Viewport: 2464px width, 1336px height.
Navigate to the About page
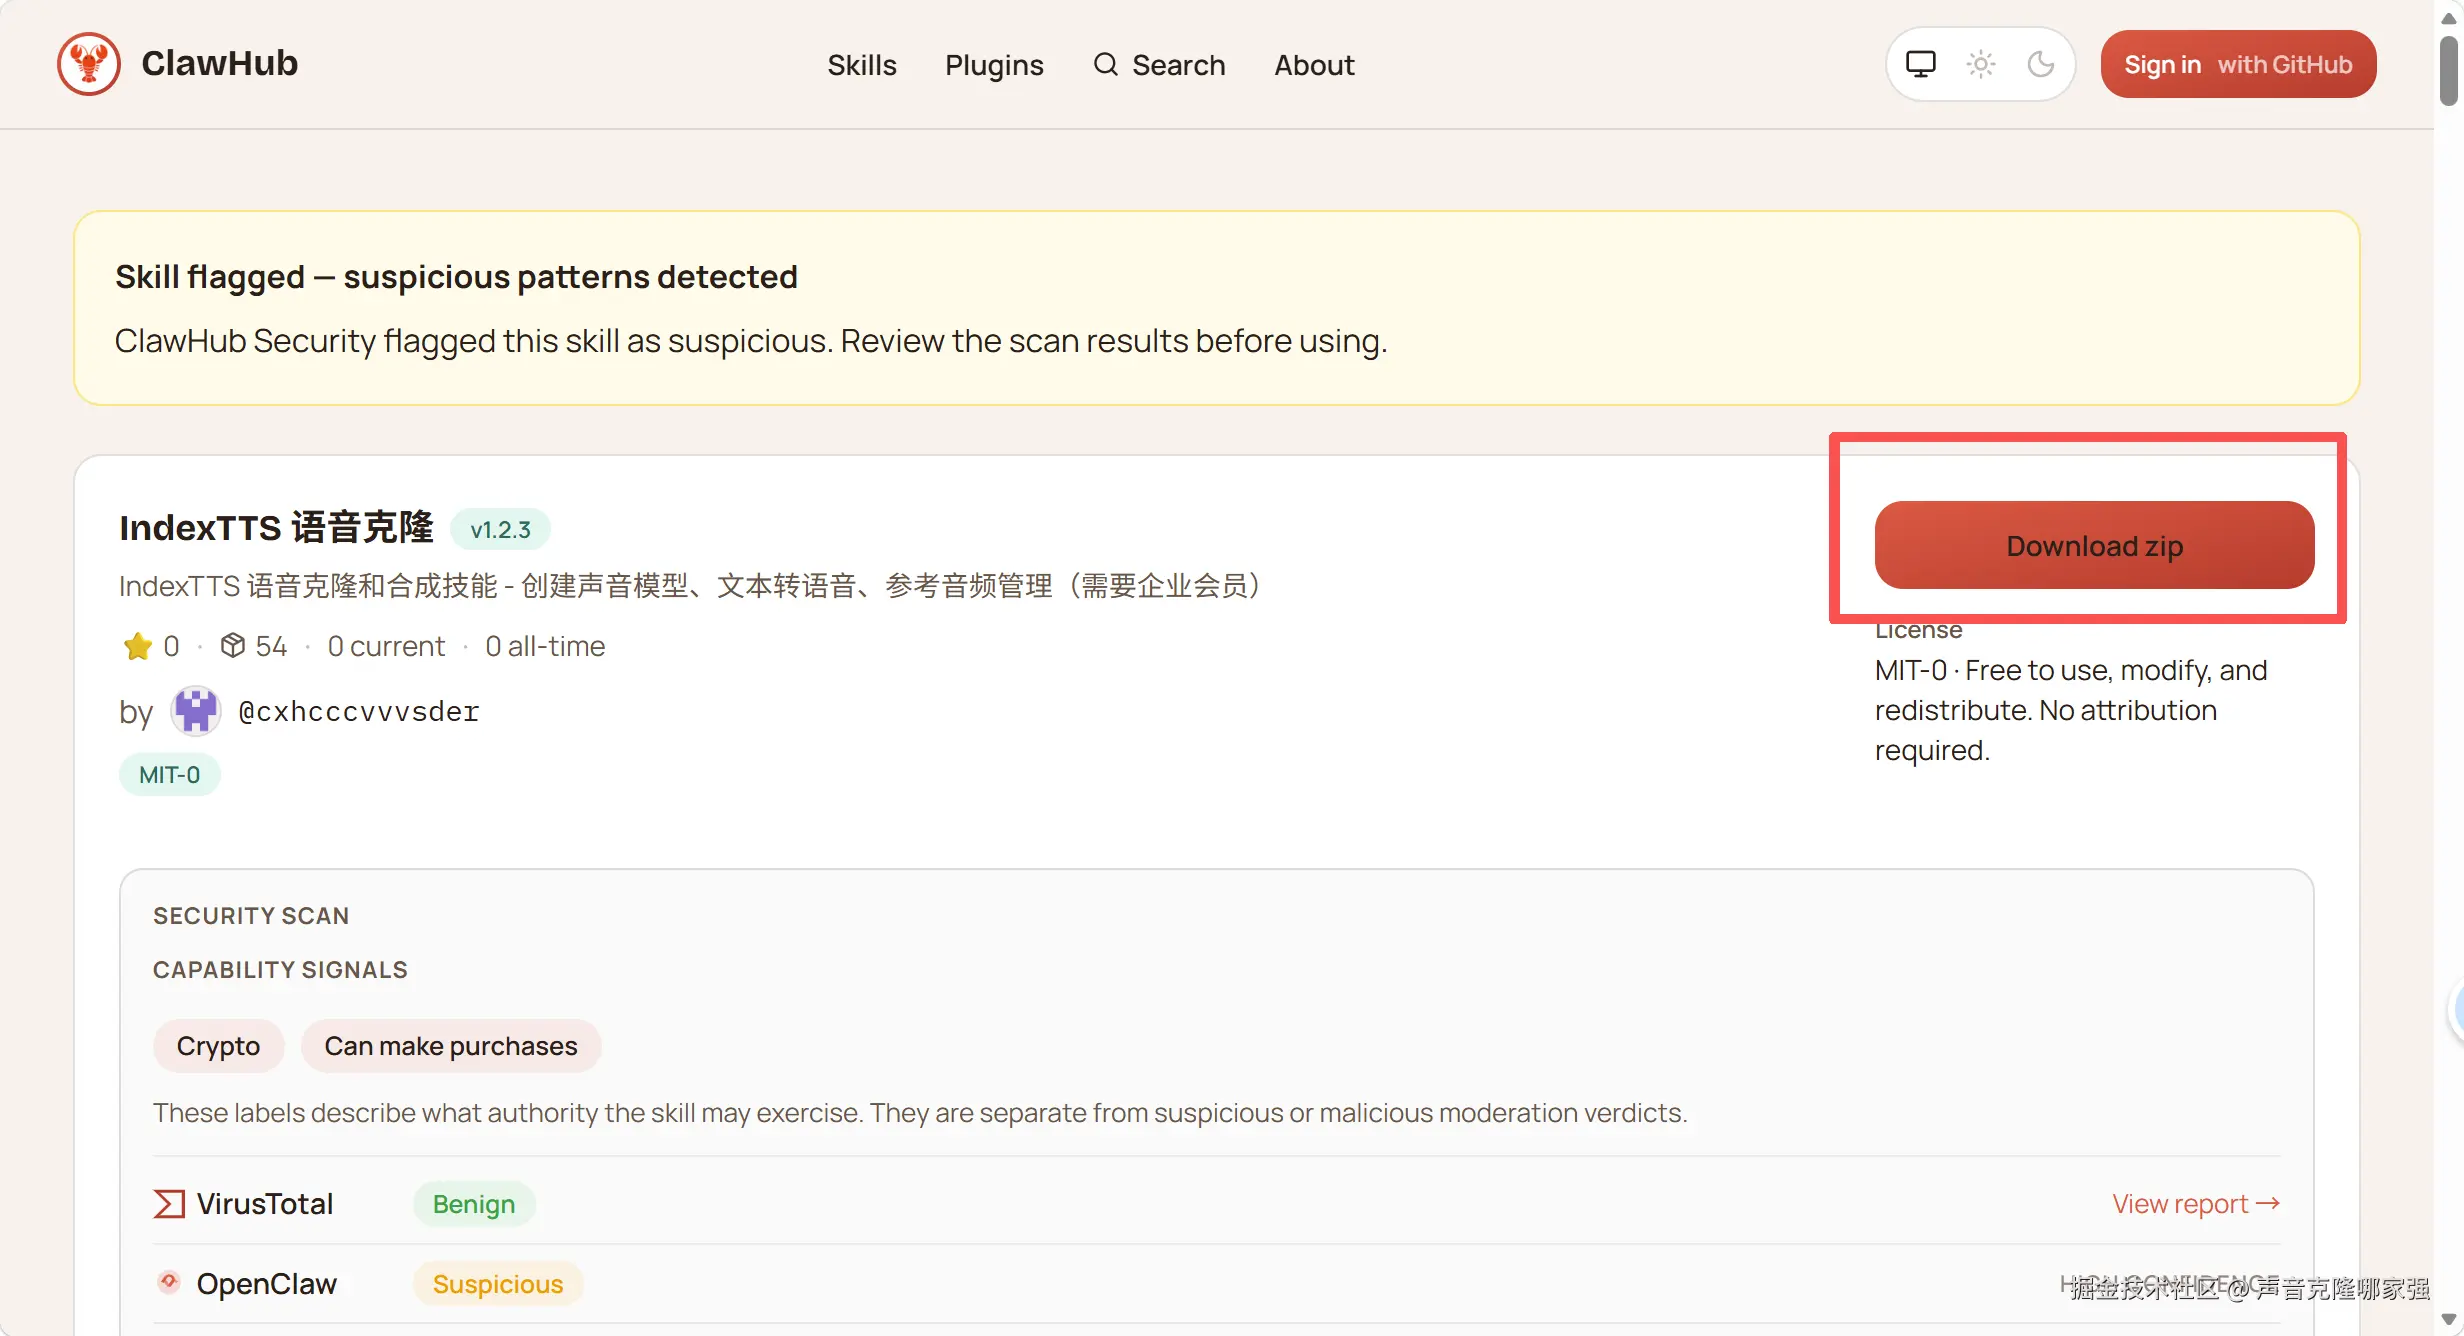coord(1313,64)
